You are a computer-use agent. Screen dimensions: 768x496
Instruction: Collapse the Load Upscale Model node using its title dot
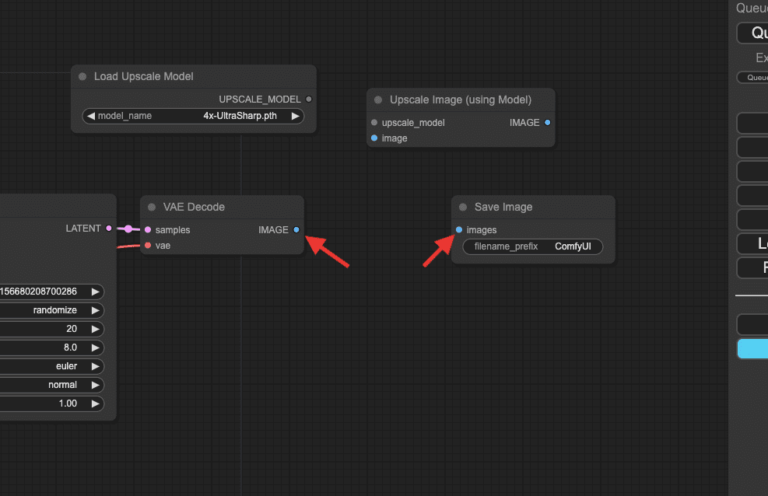click(x=83, y=77)
